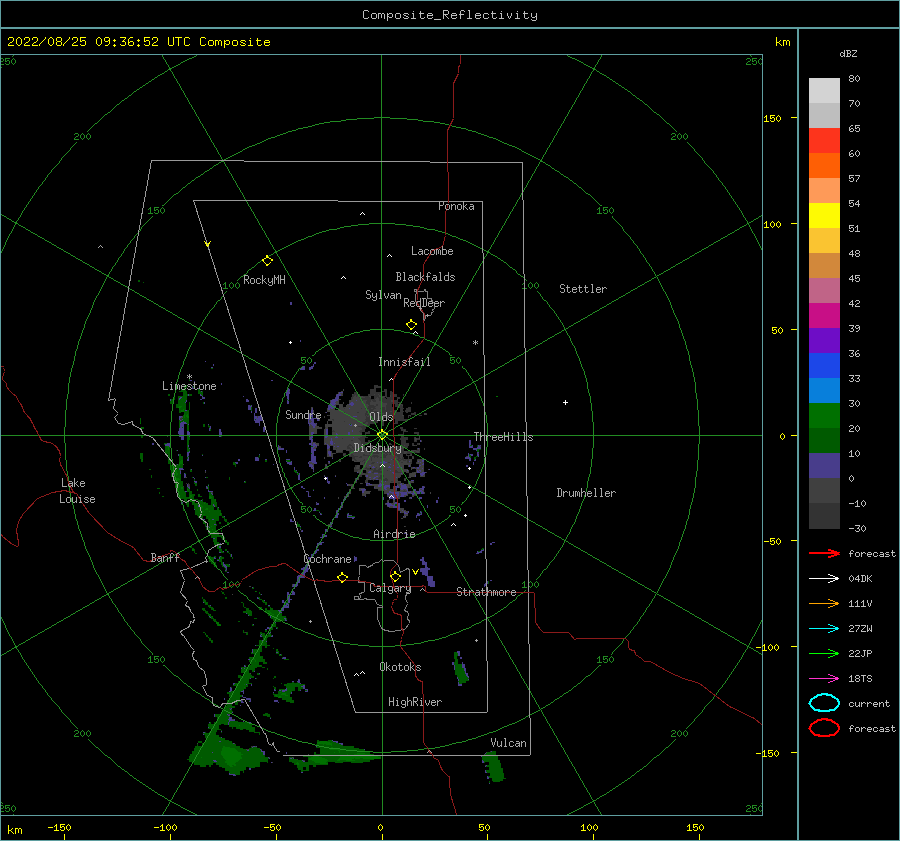This screenshot has width=900, height=841.
Task: Click the Banff label
Action: pos(165,557)
